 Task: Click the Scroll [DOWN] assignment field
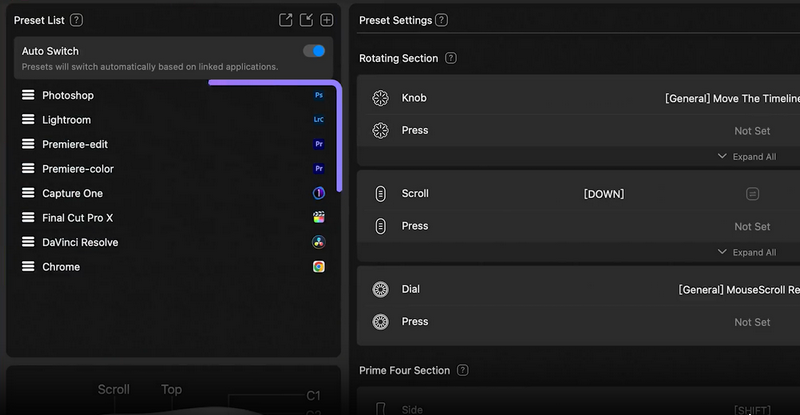603,194
